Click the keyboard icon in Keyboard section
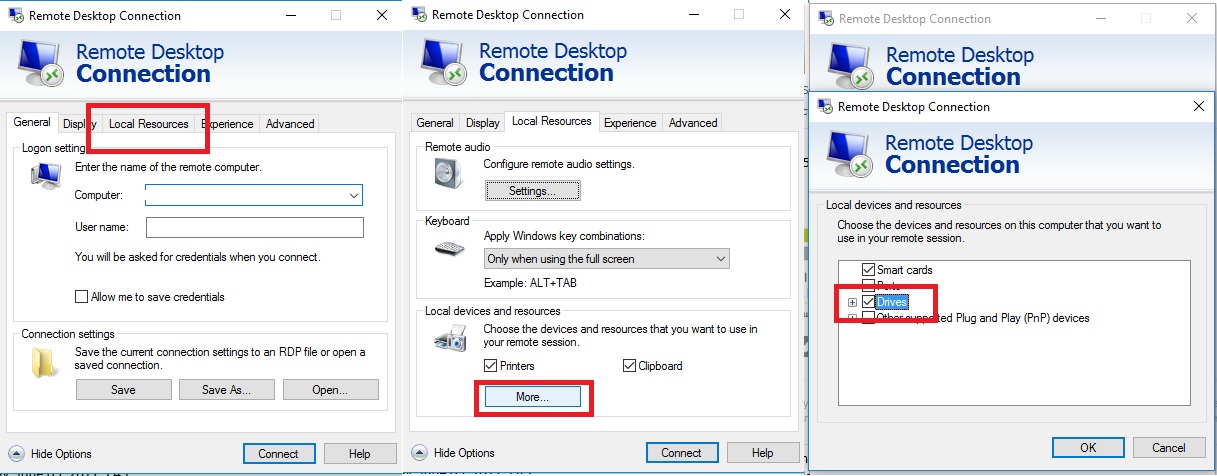The width and height of the screenshot is (1217, 476). coord(450,247)
